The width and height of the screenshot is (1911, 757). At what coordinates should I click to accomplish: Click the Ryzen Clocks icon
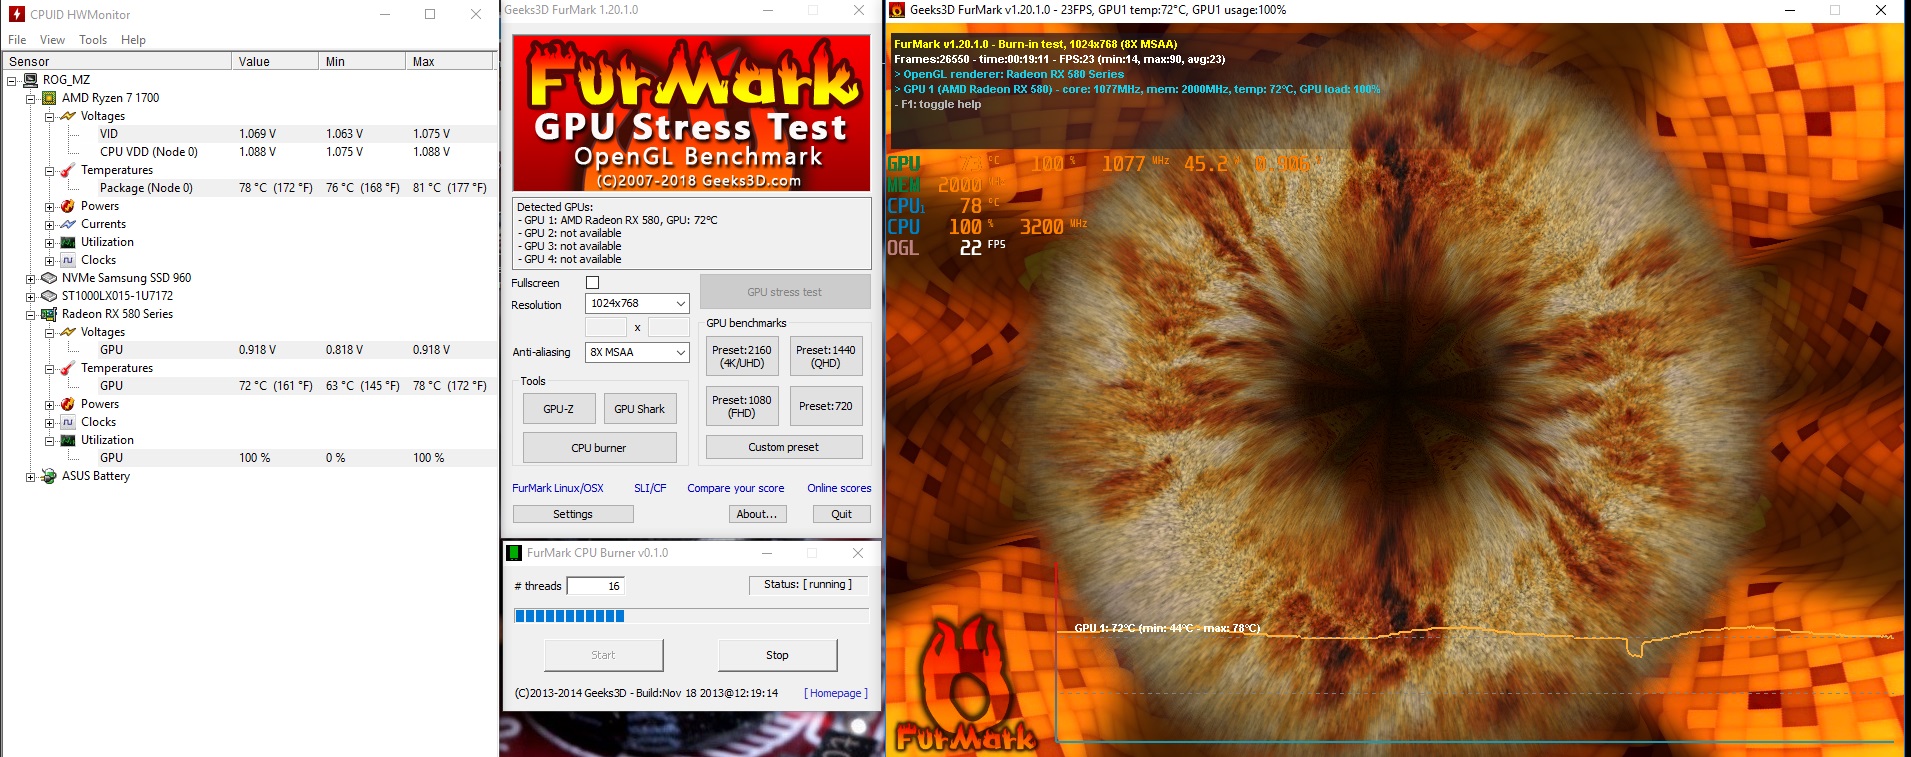[68, 260]
